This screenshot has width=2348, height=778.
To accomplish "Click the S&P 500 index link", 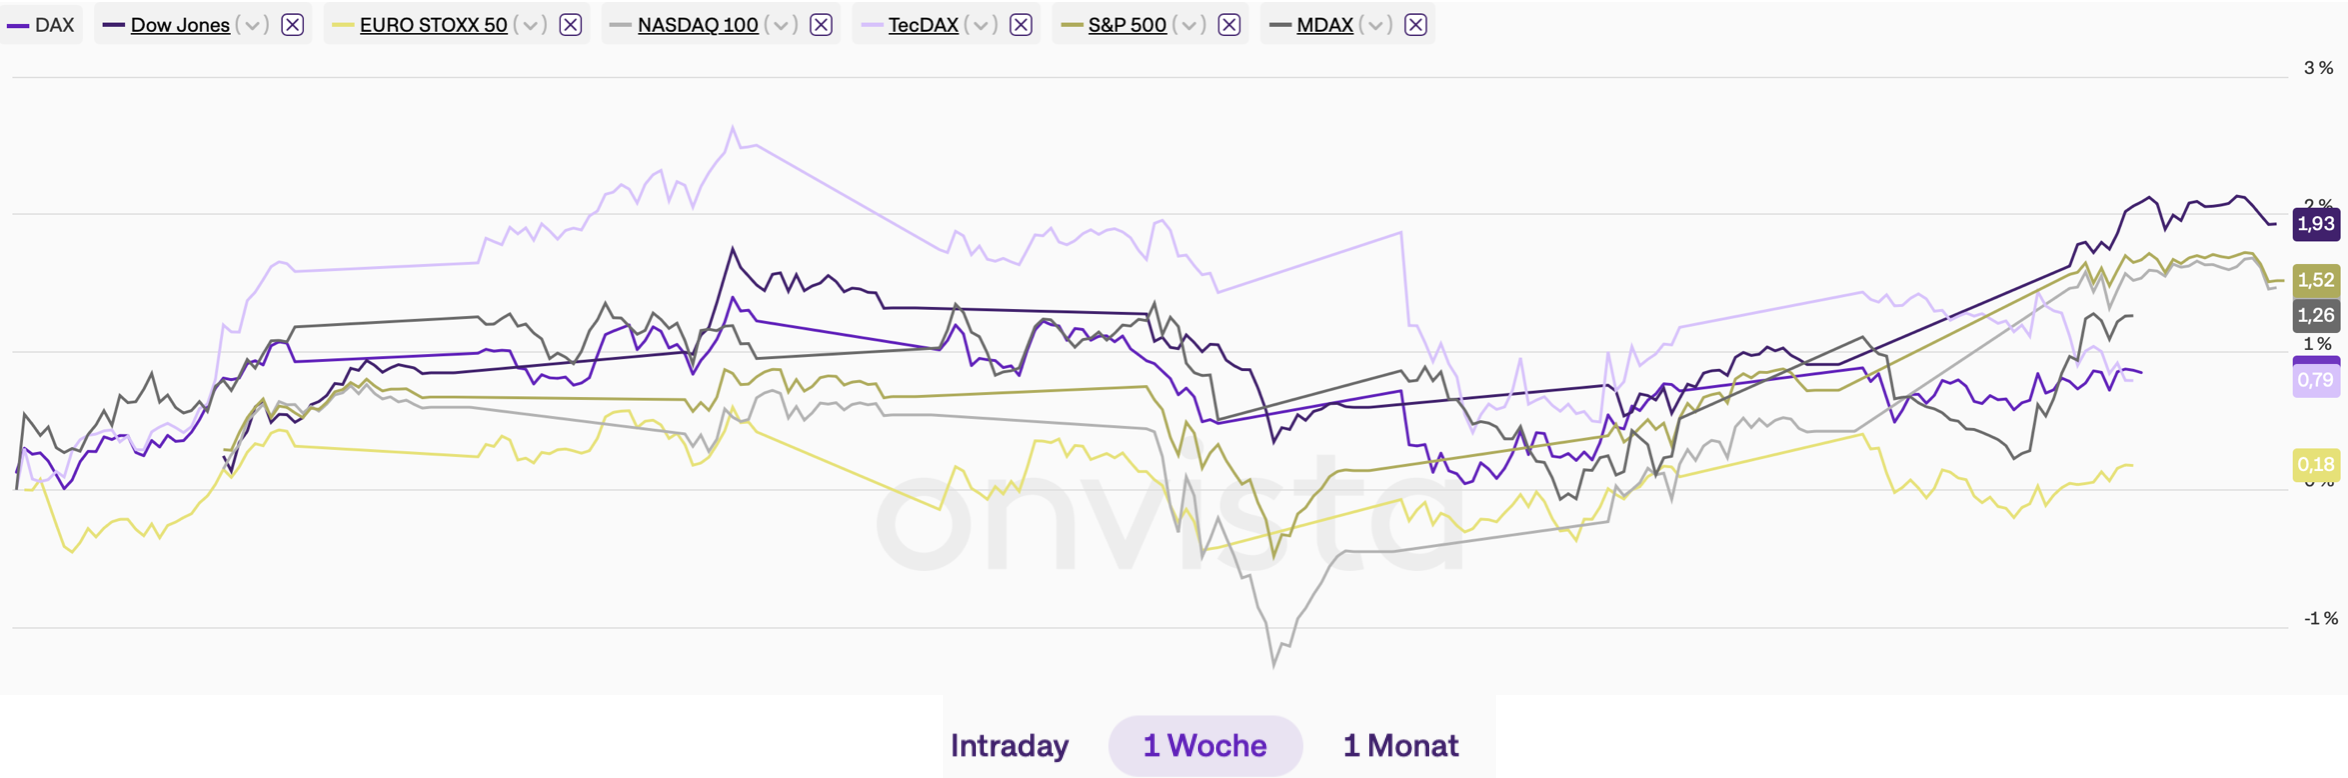I will pos(1127,25).
